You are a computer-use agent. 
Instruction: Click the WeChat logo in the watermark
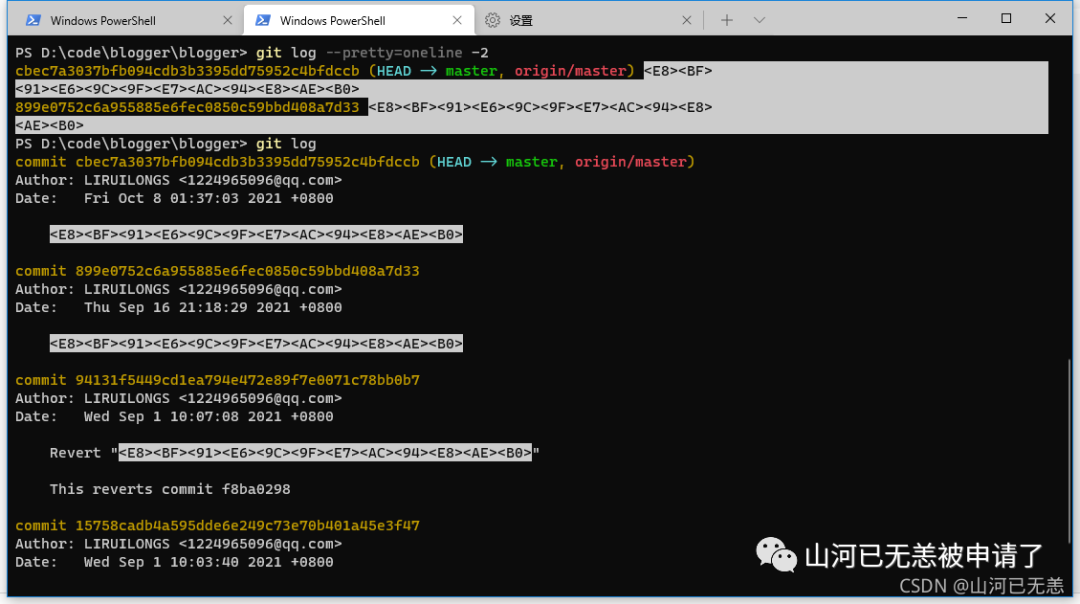coord(775,555)
